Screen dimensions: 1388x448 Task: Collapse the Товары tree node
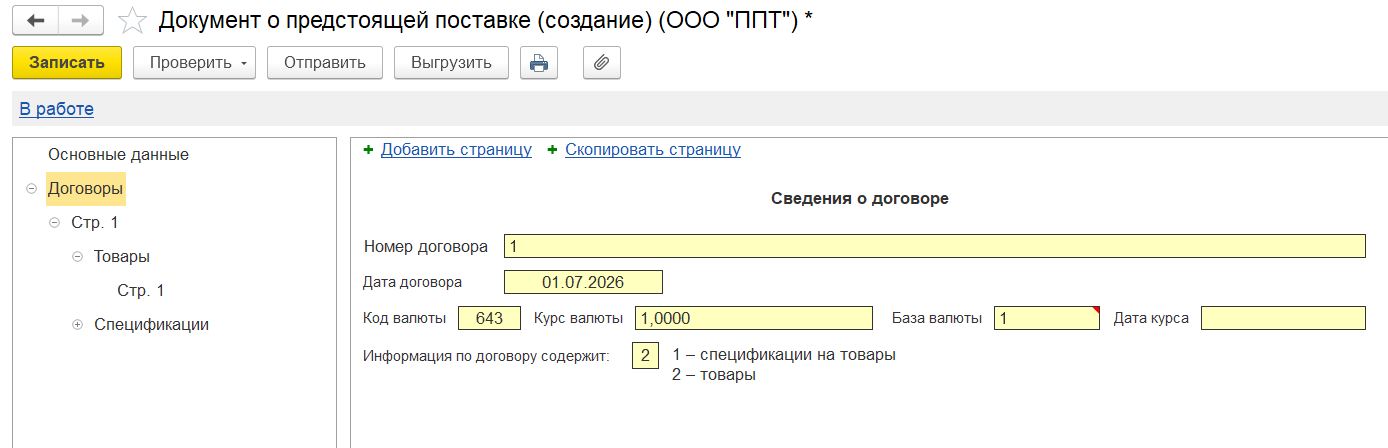coord(77,256)
